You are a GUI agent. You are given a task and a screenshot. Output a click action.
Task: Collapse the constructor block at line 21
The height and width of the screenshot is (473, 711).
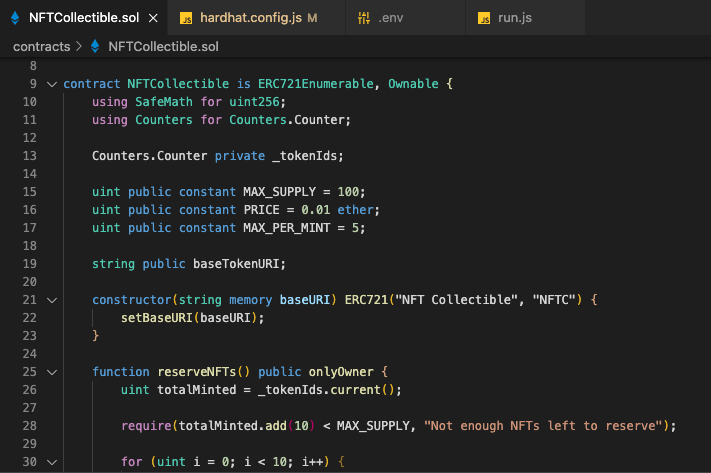pos(52,300)
